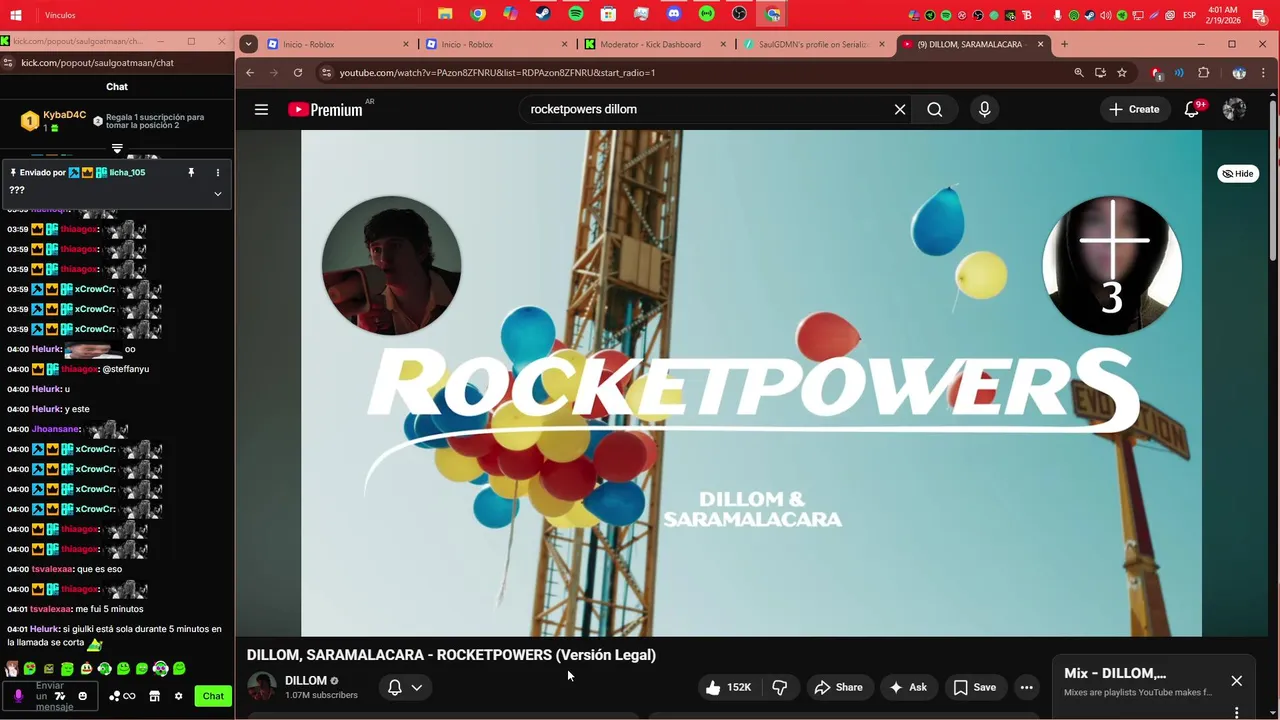This screenshot has width=1280, height=720.
Task: Open Windows notification center icon
Action: tap(1259, 15)
